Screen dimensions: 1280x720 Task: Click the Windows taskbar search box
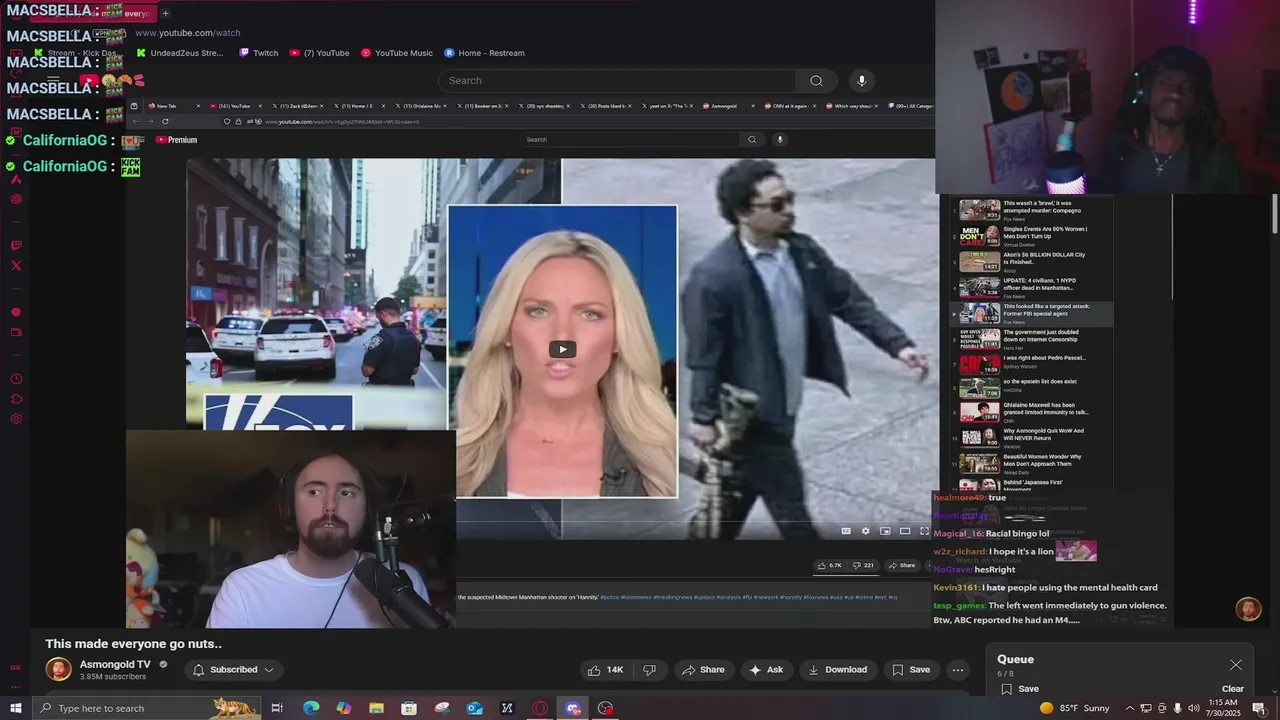145,708
